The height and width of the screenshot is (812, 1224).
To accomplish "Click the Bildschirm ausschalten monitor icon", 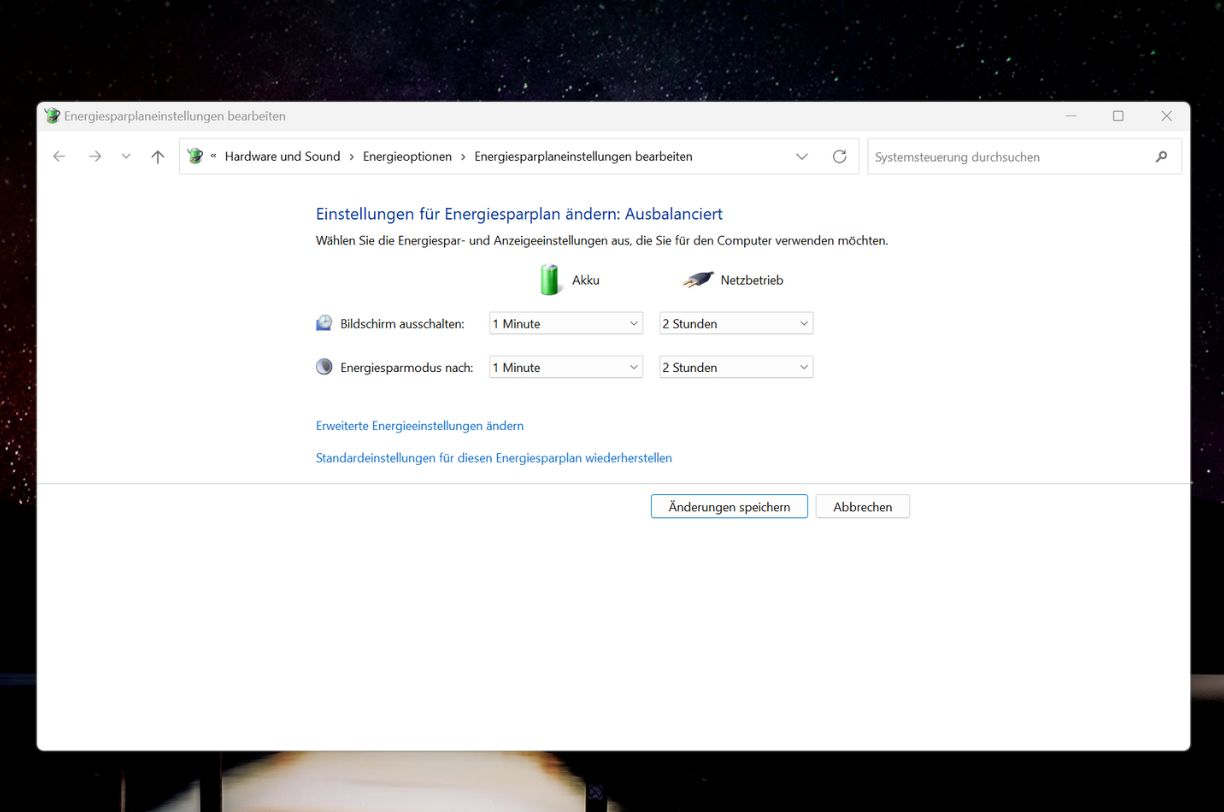I will point(324,323).
